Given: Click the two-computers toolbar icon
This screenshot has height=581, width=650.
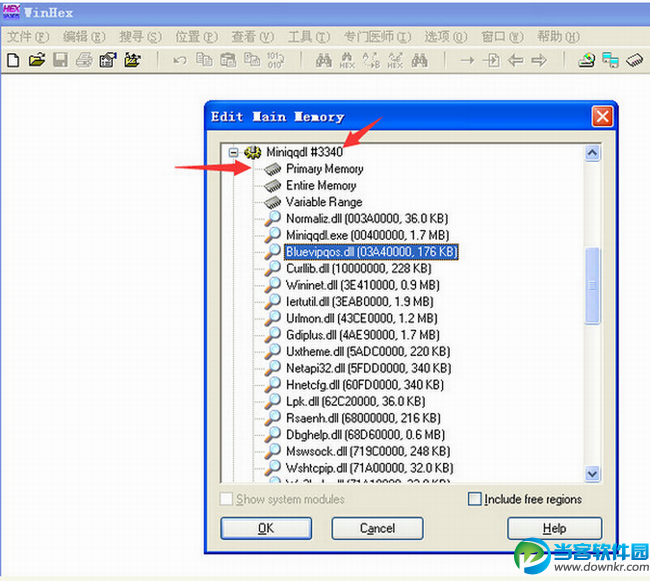Looking at the screenshot, I should 611,61.
